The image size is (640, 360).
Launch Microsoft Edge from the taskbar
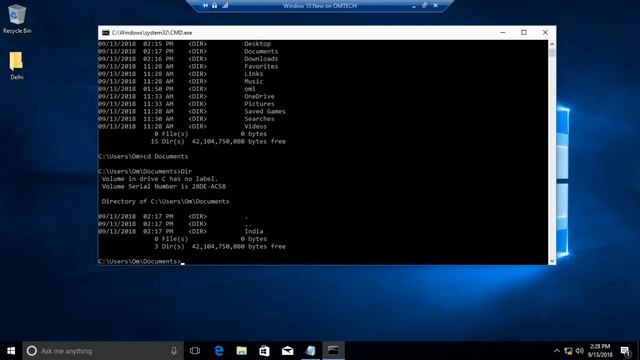tap(219, 351)
